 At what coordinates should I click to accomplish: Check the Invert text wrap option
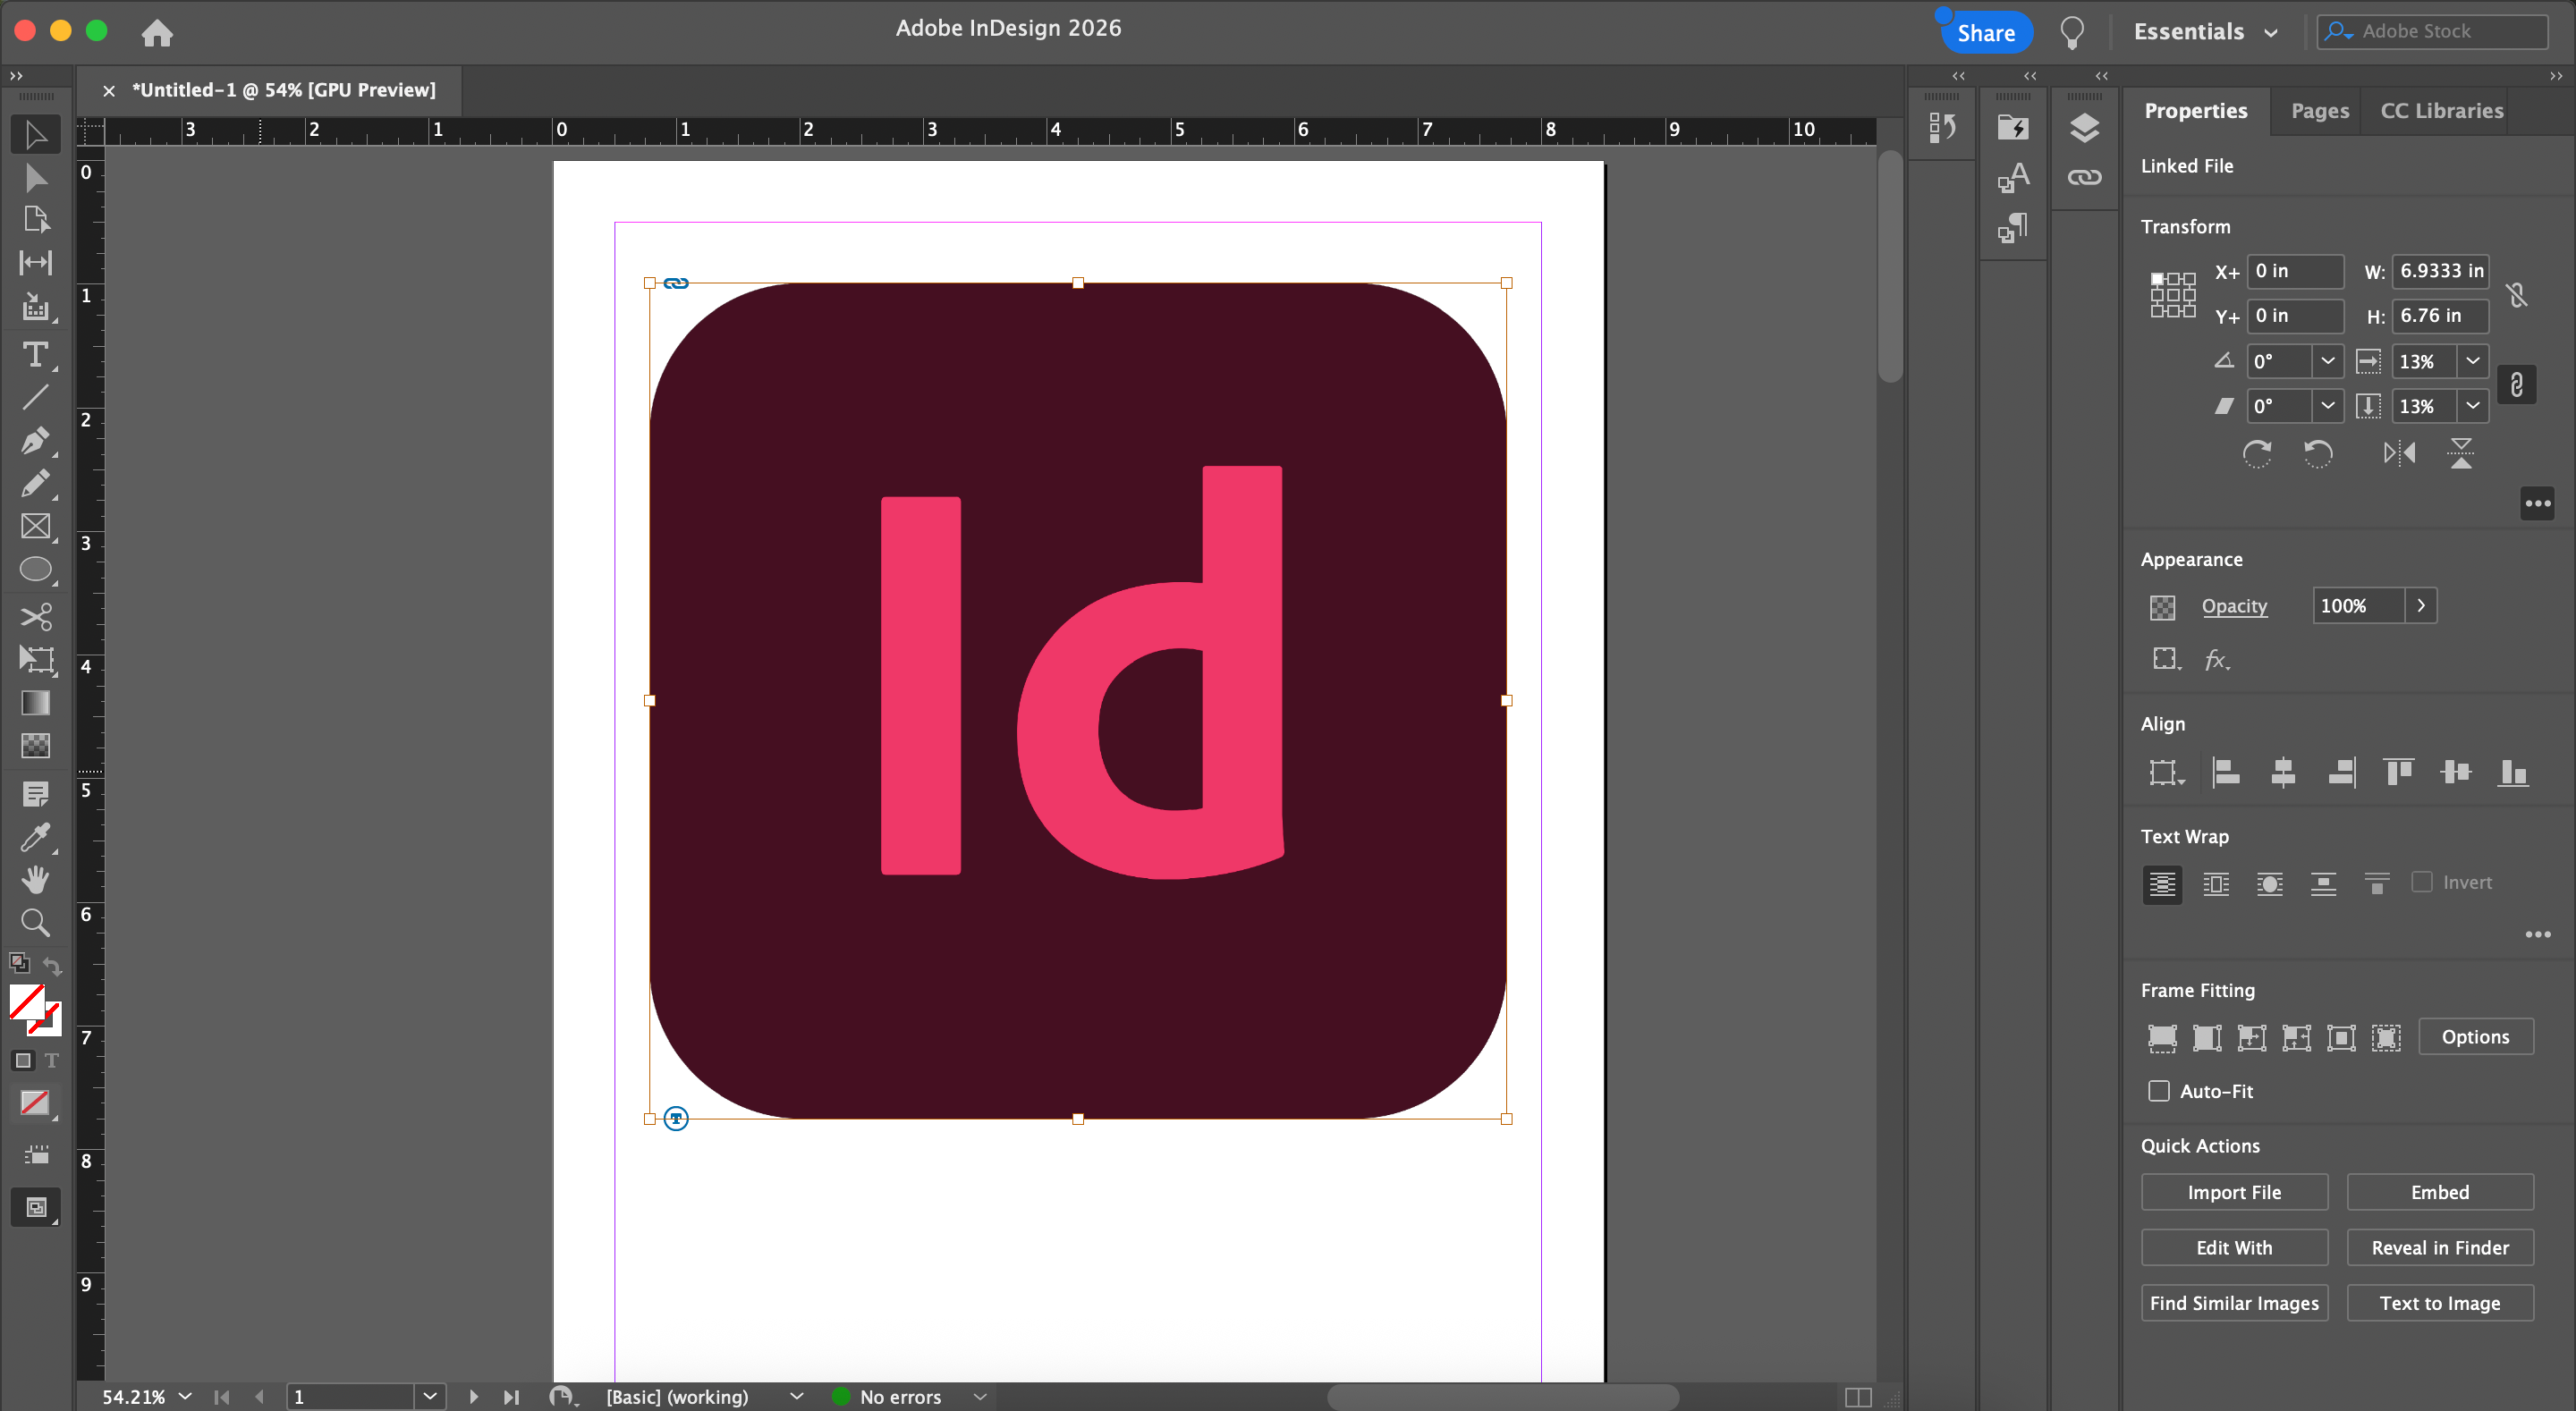(2421, 882)
